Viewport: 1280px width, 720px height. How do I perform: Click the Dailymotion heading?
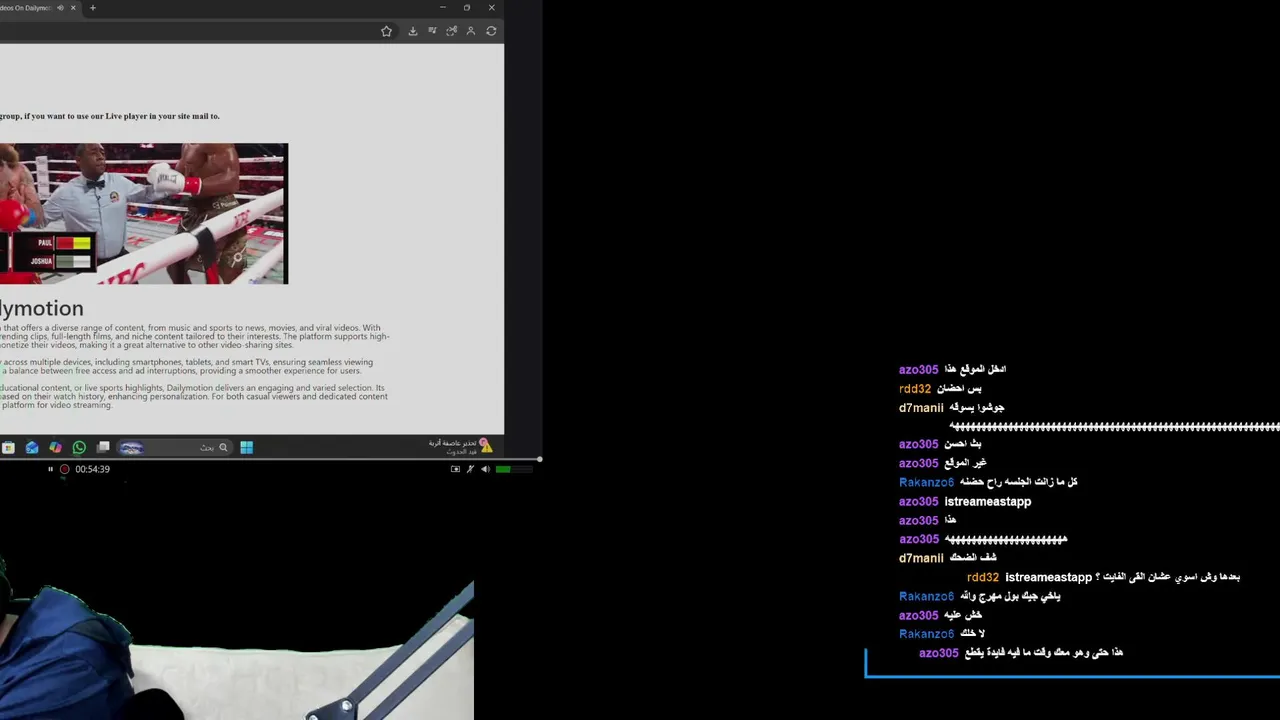(x=42, y=308)
